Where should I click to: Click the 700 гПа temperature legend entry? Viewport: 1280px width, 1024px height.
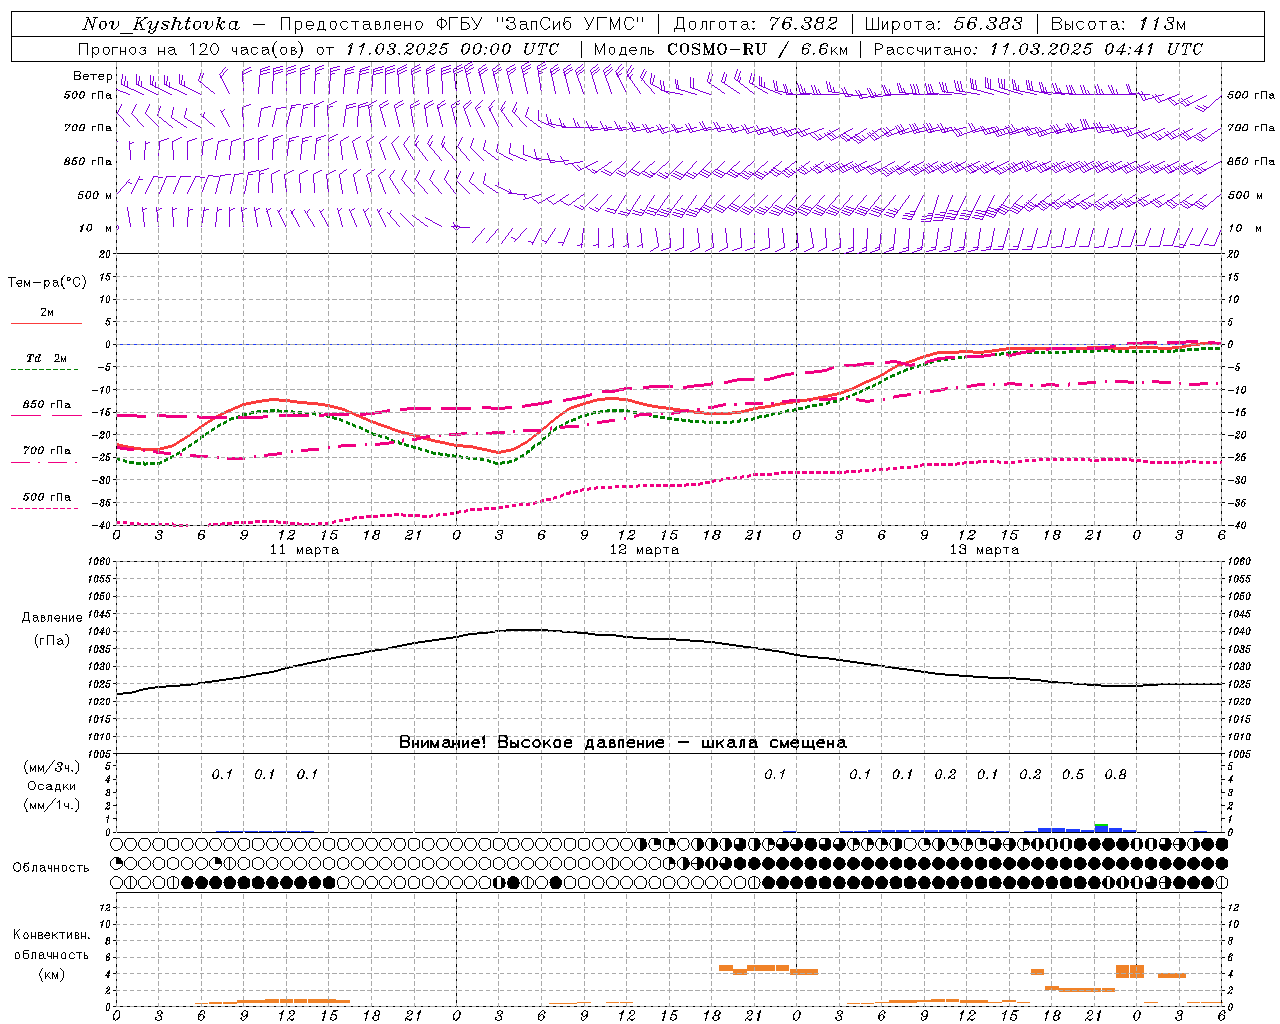click(x=47, y=451)
